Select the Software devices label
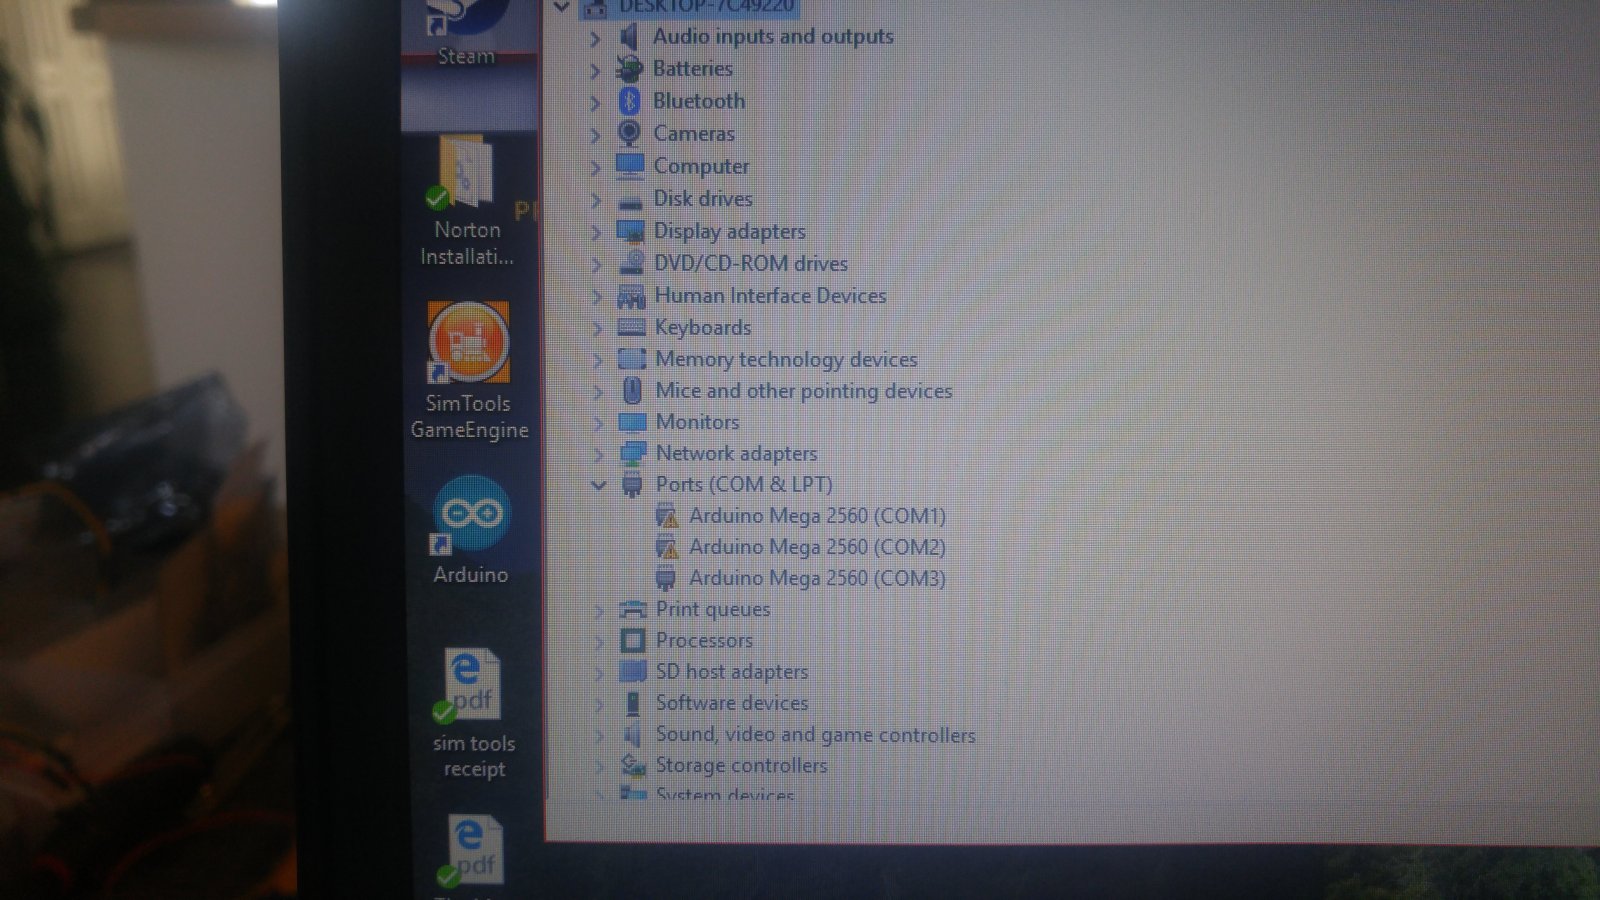The height and width of the screenshot is (900, 1600). tap(732, 703)
